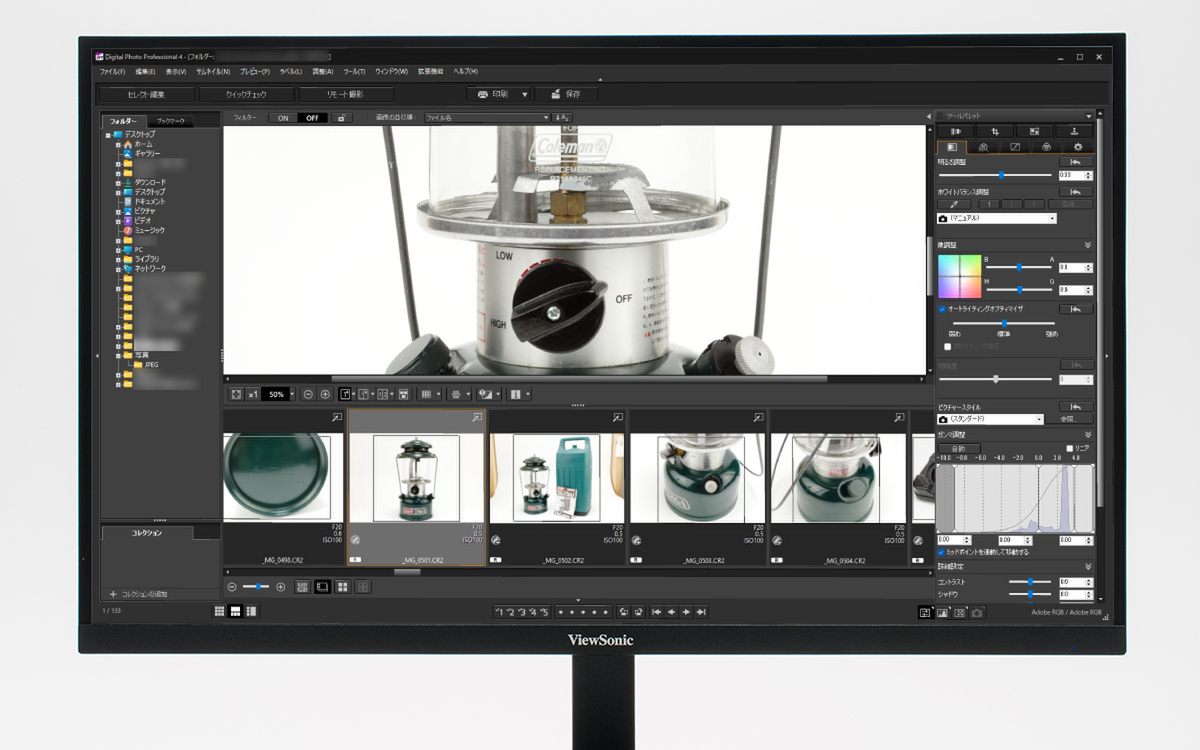Turn the filter ON
The image size is (1200, 750).
(283, 118)
